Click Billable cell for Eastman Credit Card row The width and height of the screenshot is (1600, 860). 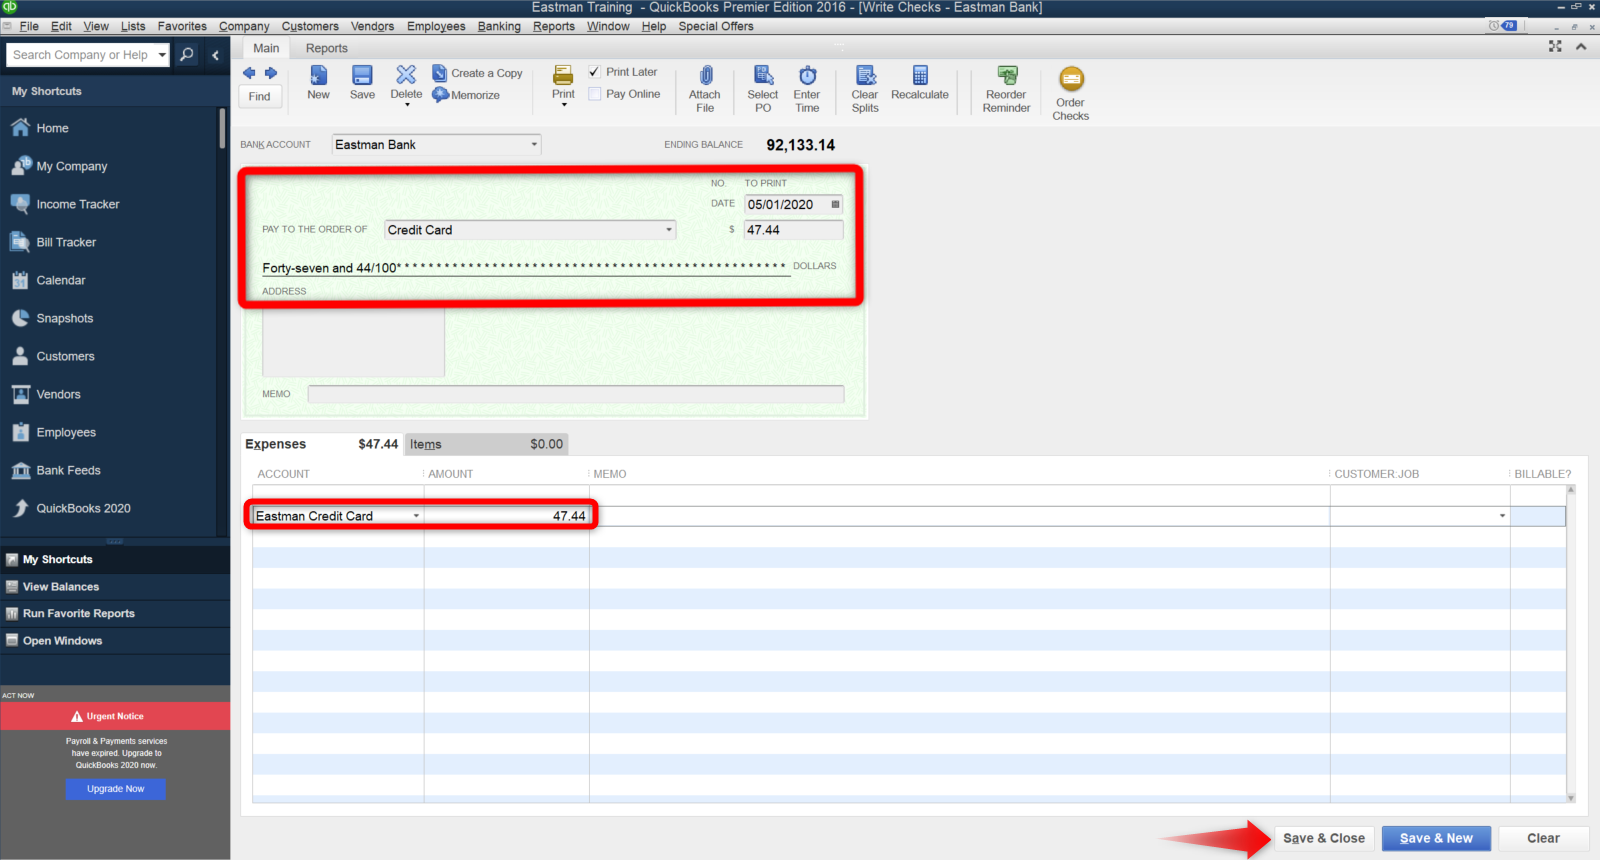(x=1537, y=516)
